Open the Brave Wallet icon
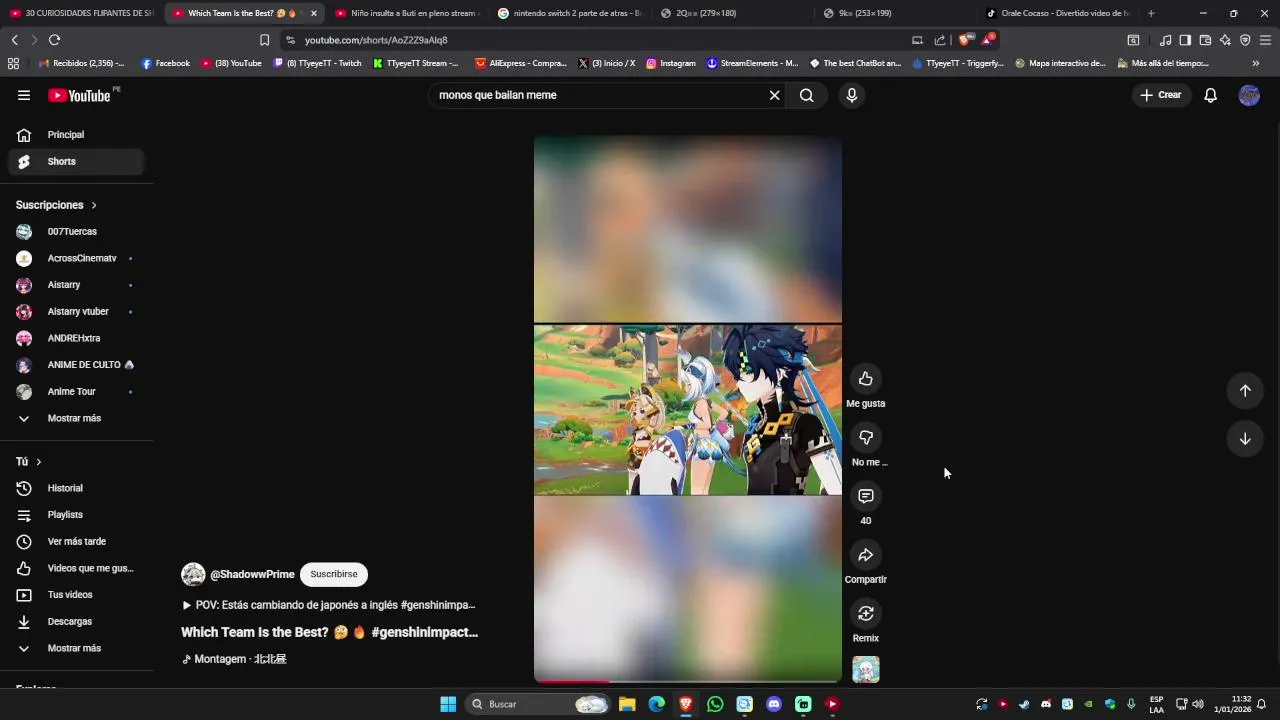 coord(1205,40)
